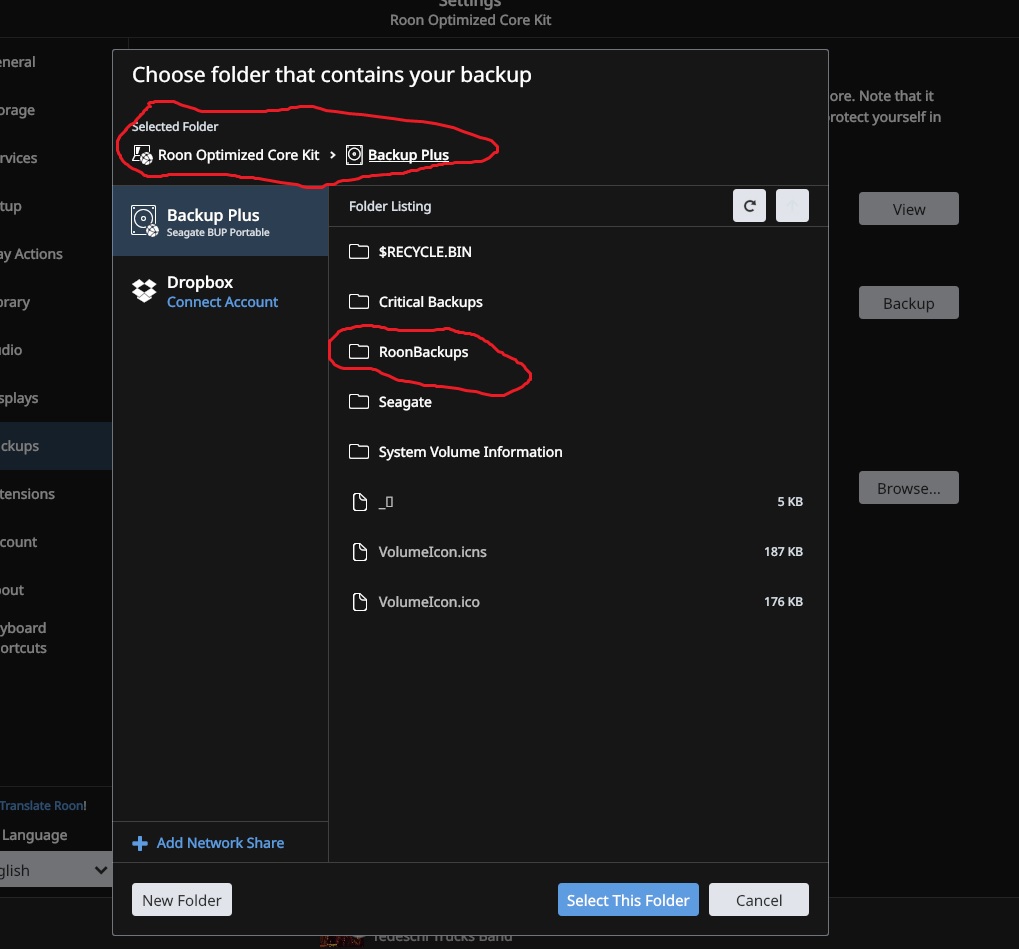Open the RoonBackups folder name
This screenshot has width=1019, height=949.
424,352
